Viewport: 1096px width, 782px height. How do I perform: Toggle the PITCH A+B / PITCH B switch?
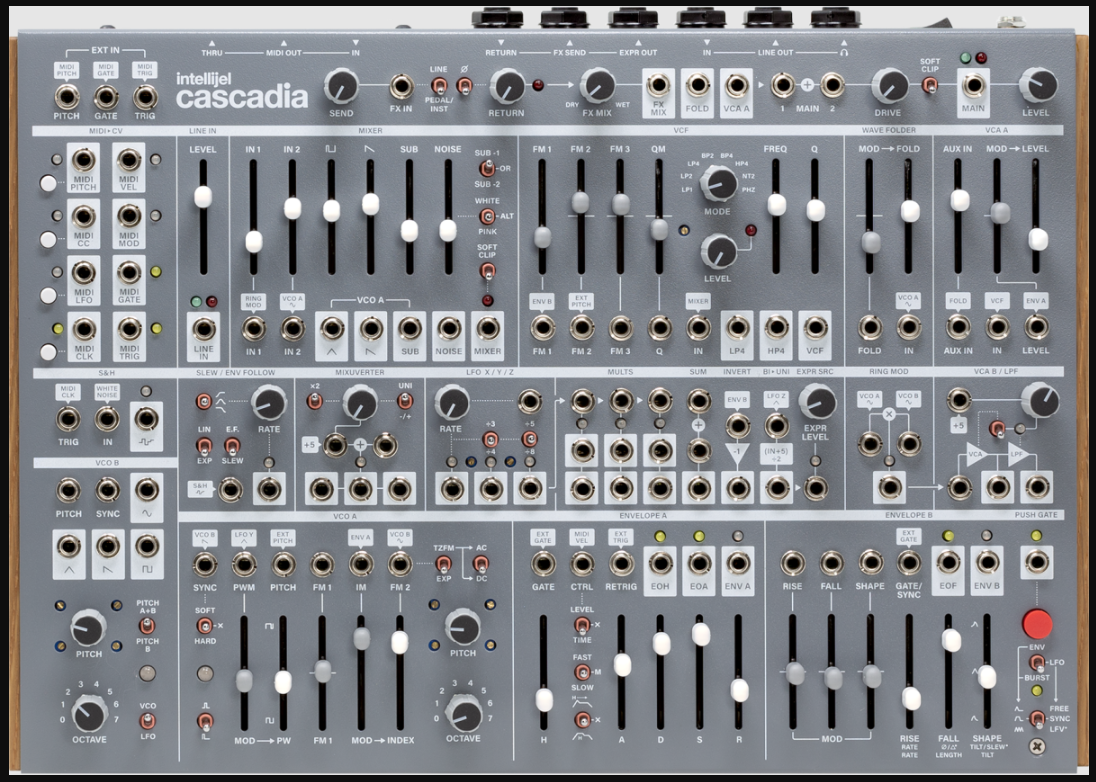click(x=147, y=625)
